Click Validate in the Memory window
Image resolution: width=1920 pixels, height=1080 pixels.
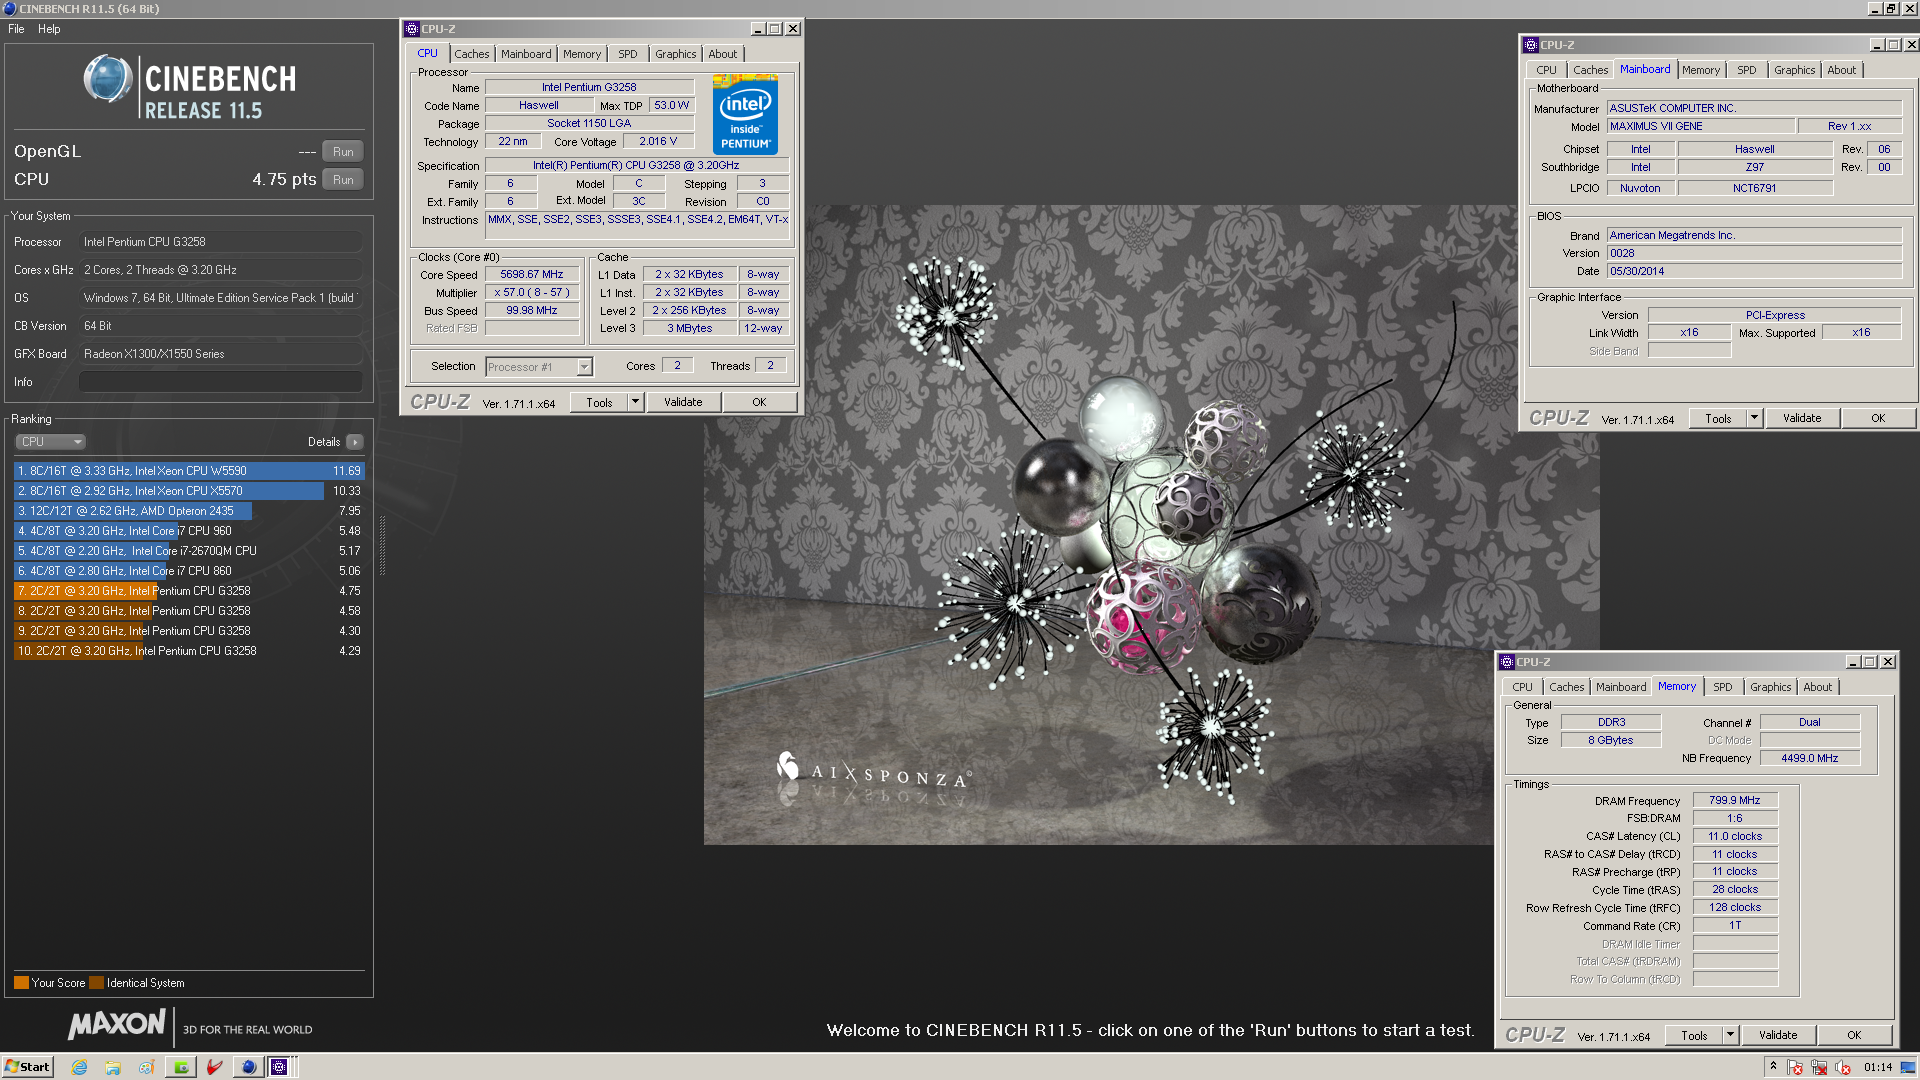[1778, 1035]
